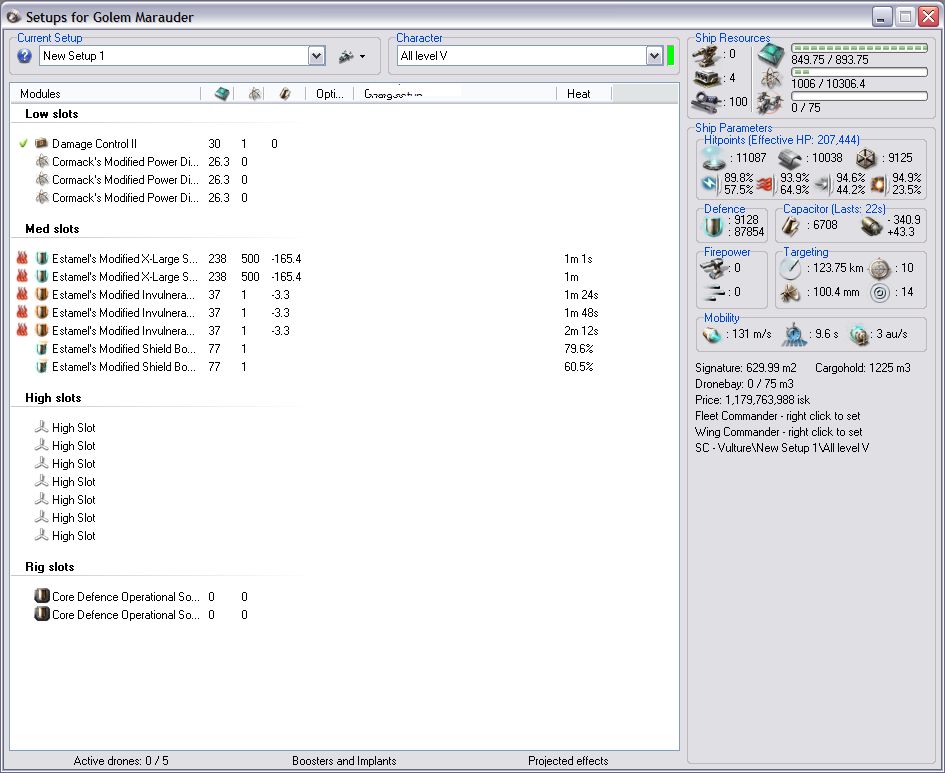Open the Projected effects panel

coord(568,761)
